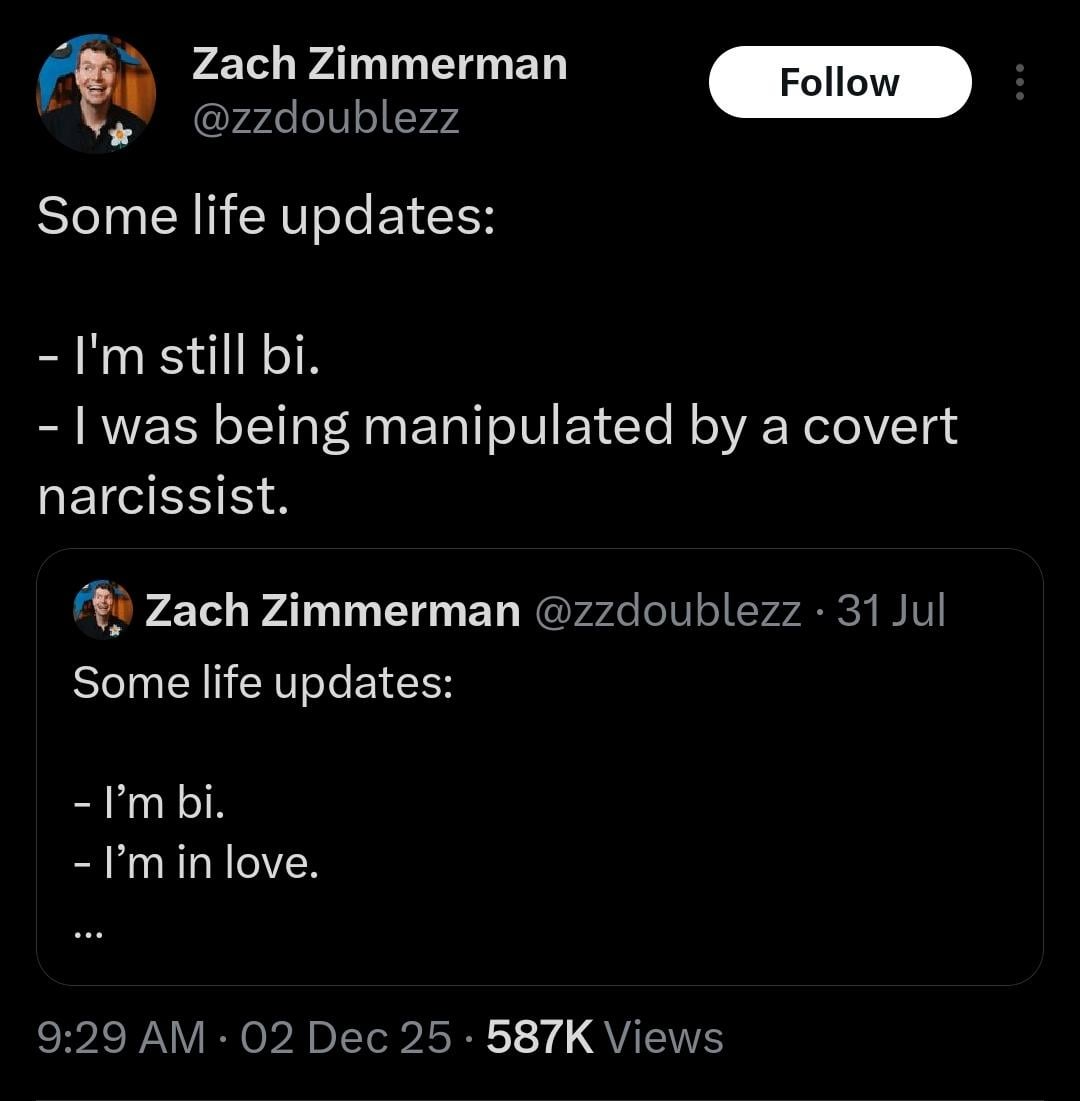Click the @zzdoublezz handle in quoted tweet
The width and height of the screenshot is (1080, 1101).
[x=668, y=610]
